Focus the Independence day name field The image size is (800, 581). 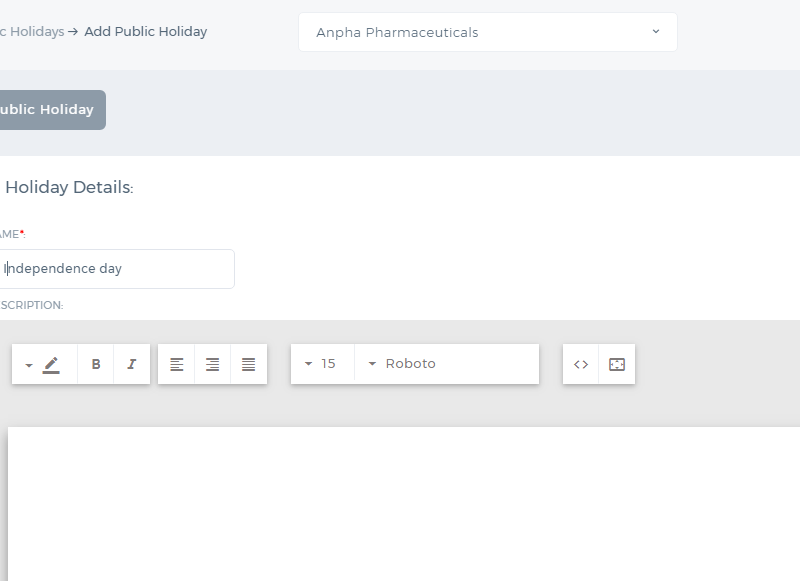[116, 269]
